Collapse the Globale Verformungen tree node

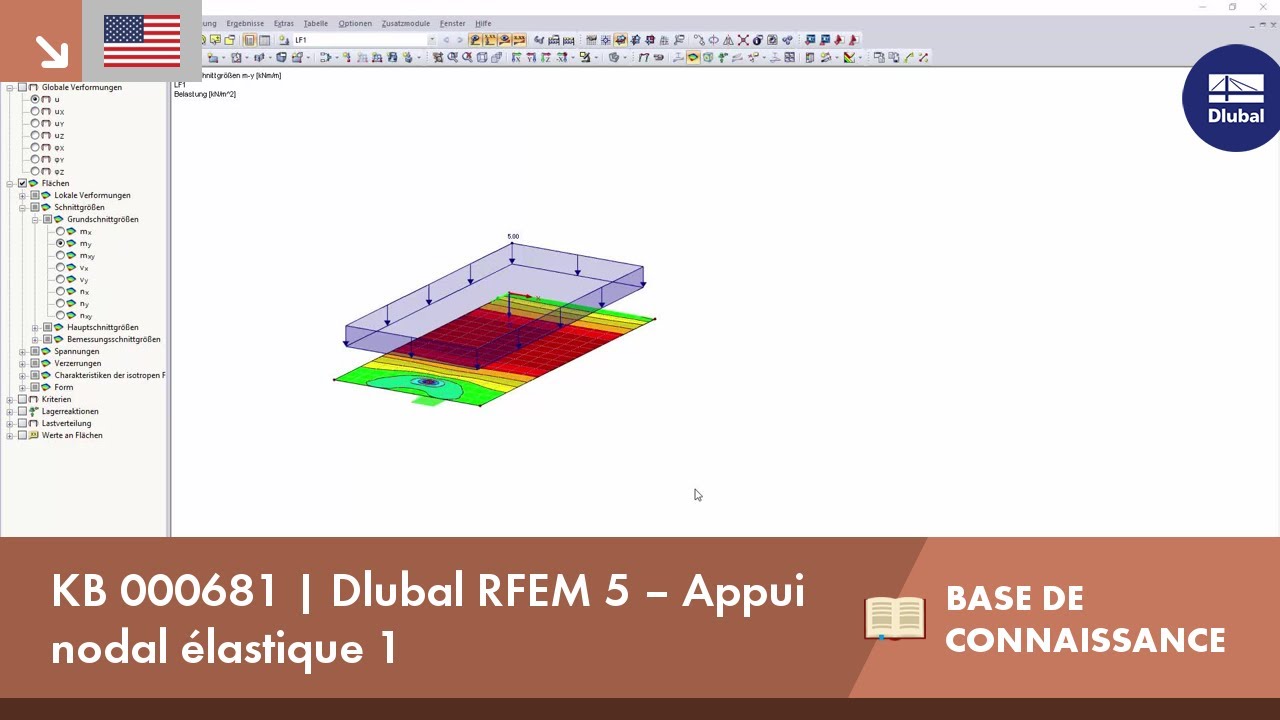point(10,87)
